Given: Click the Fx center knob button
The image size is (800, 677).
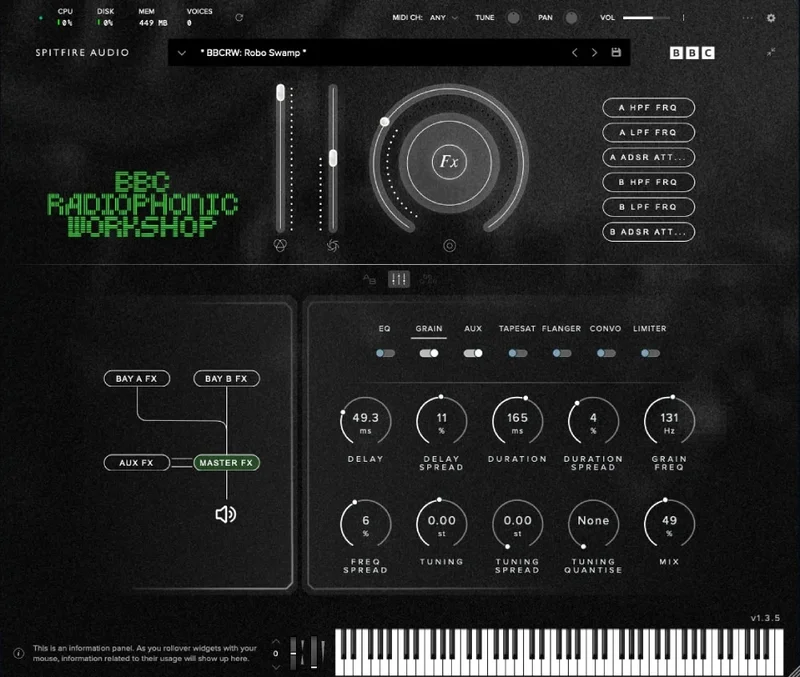Looking at the screenshot, I should click(449, 162).
